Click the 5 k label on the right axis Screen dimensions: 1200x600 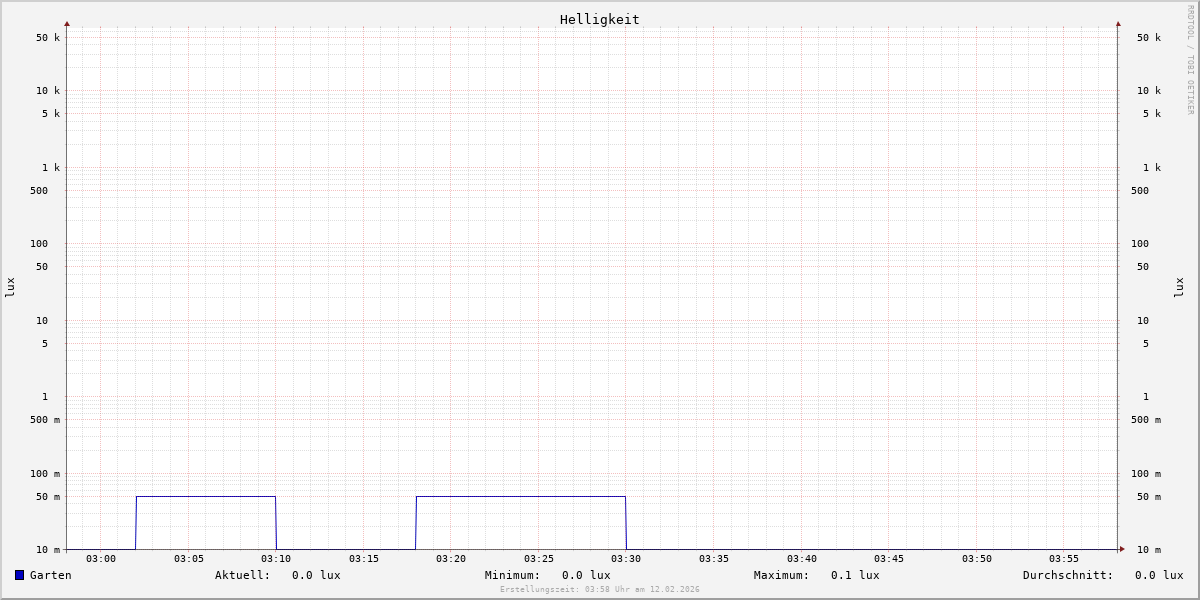1152,114
